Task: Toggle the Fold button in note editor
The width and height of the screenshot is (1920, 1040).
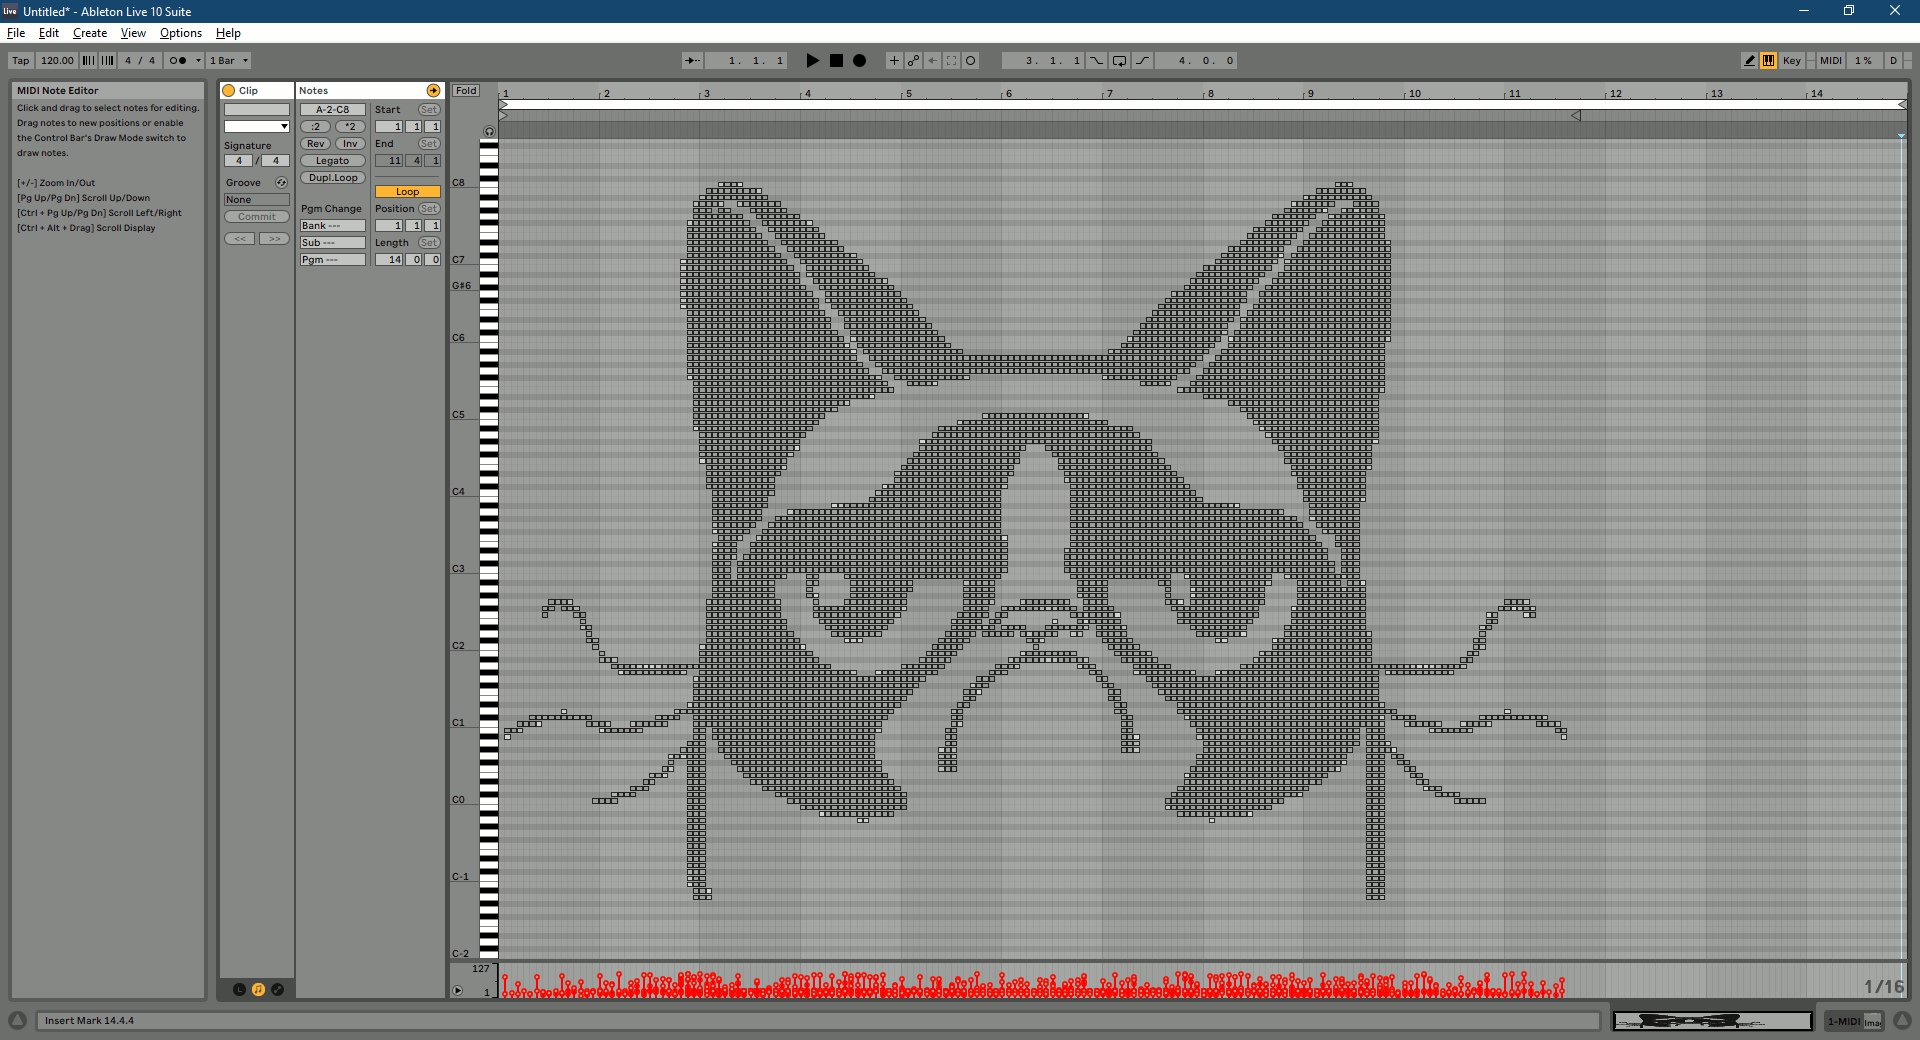Action: pos(466,91)
